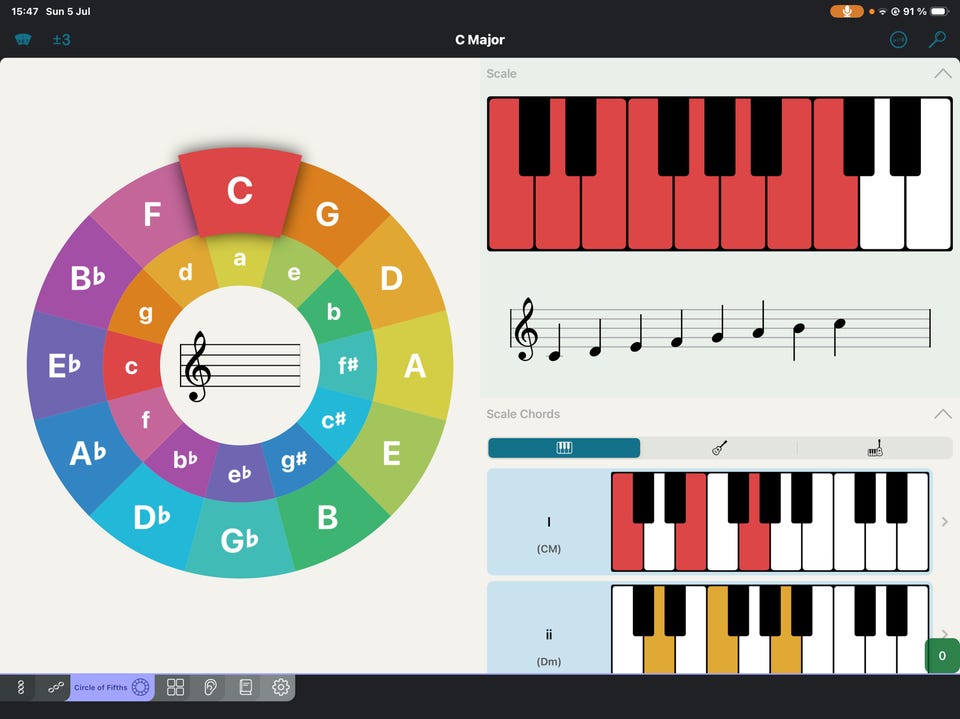Image resolution: width=960 pixels, height=719 pixels.
Task: Switch chord display to guitar view
Action: [719, 448]
